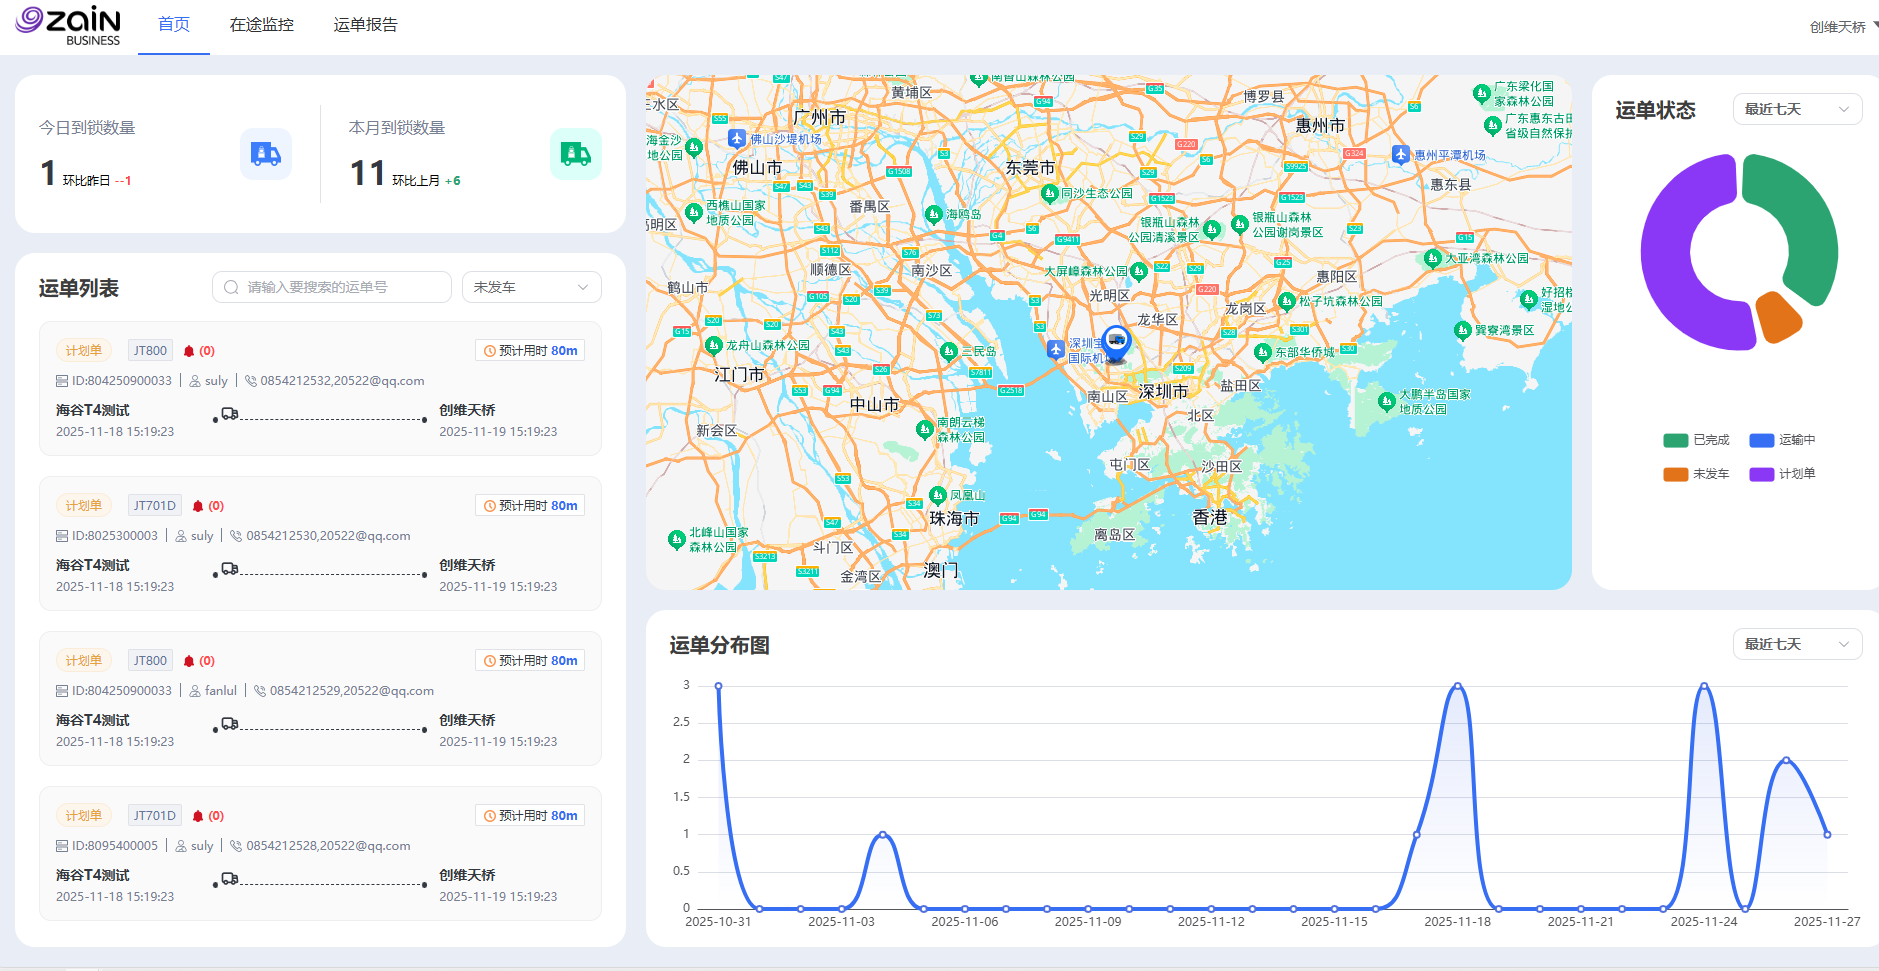Click the Shenzhen airport icon on map

coord(1056,349)
